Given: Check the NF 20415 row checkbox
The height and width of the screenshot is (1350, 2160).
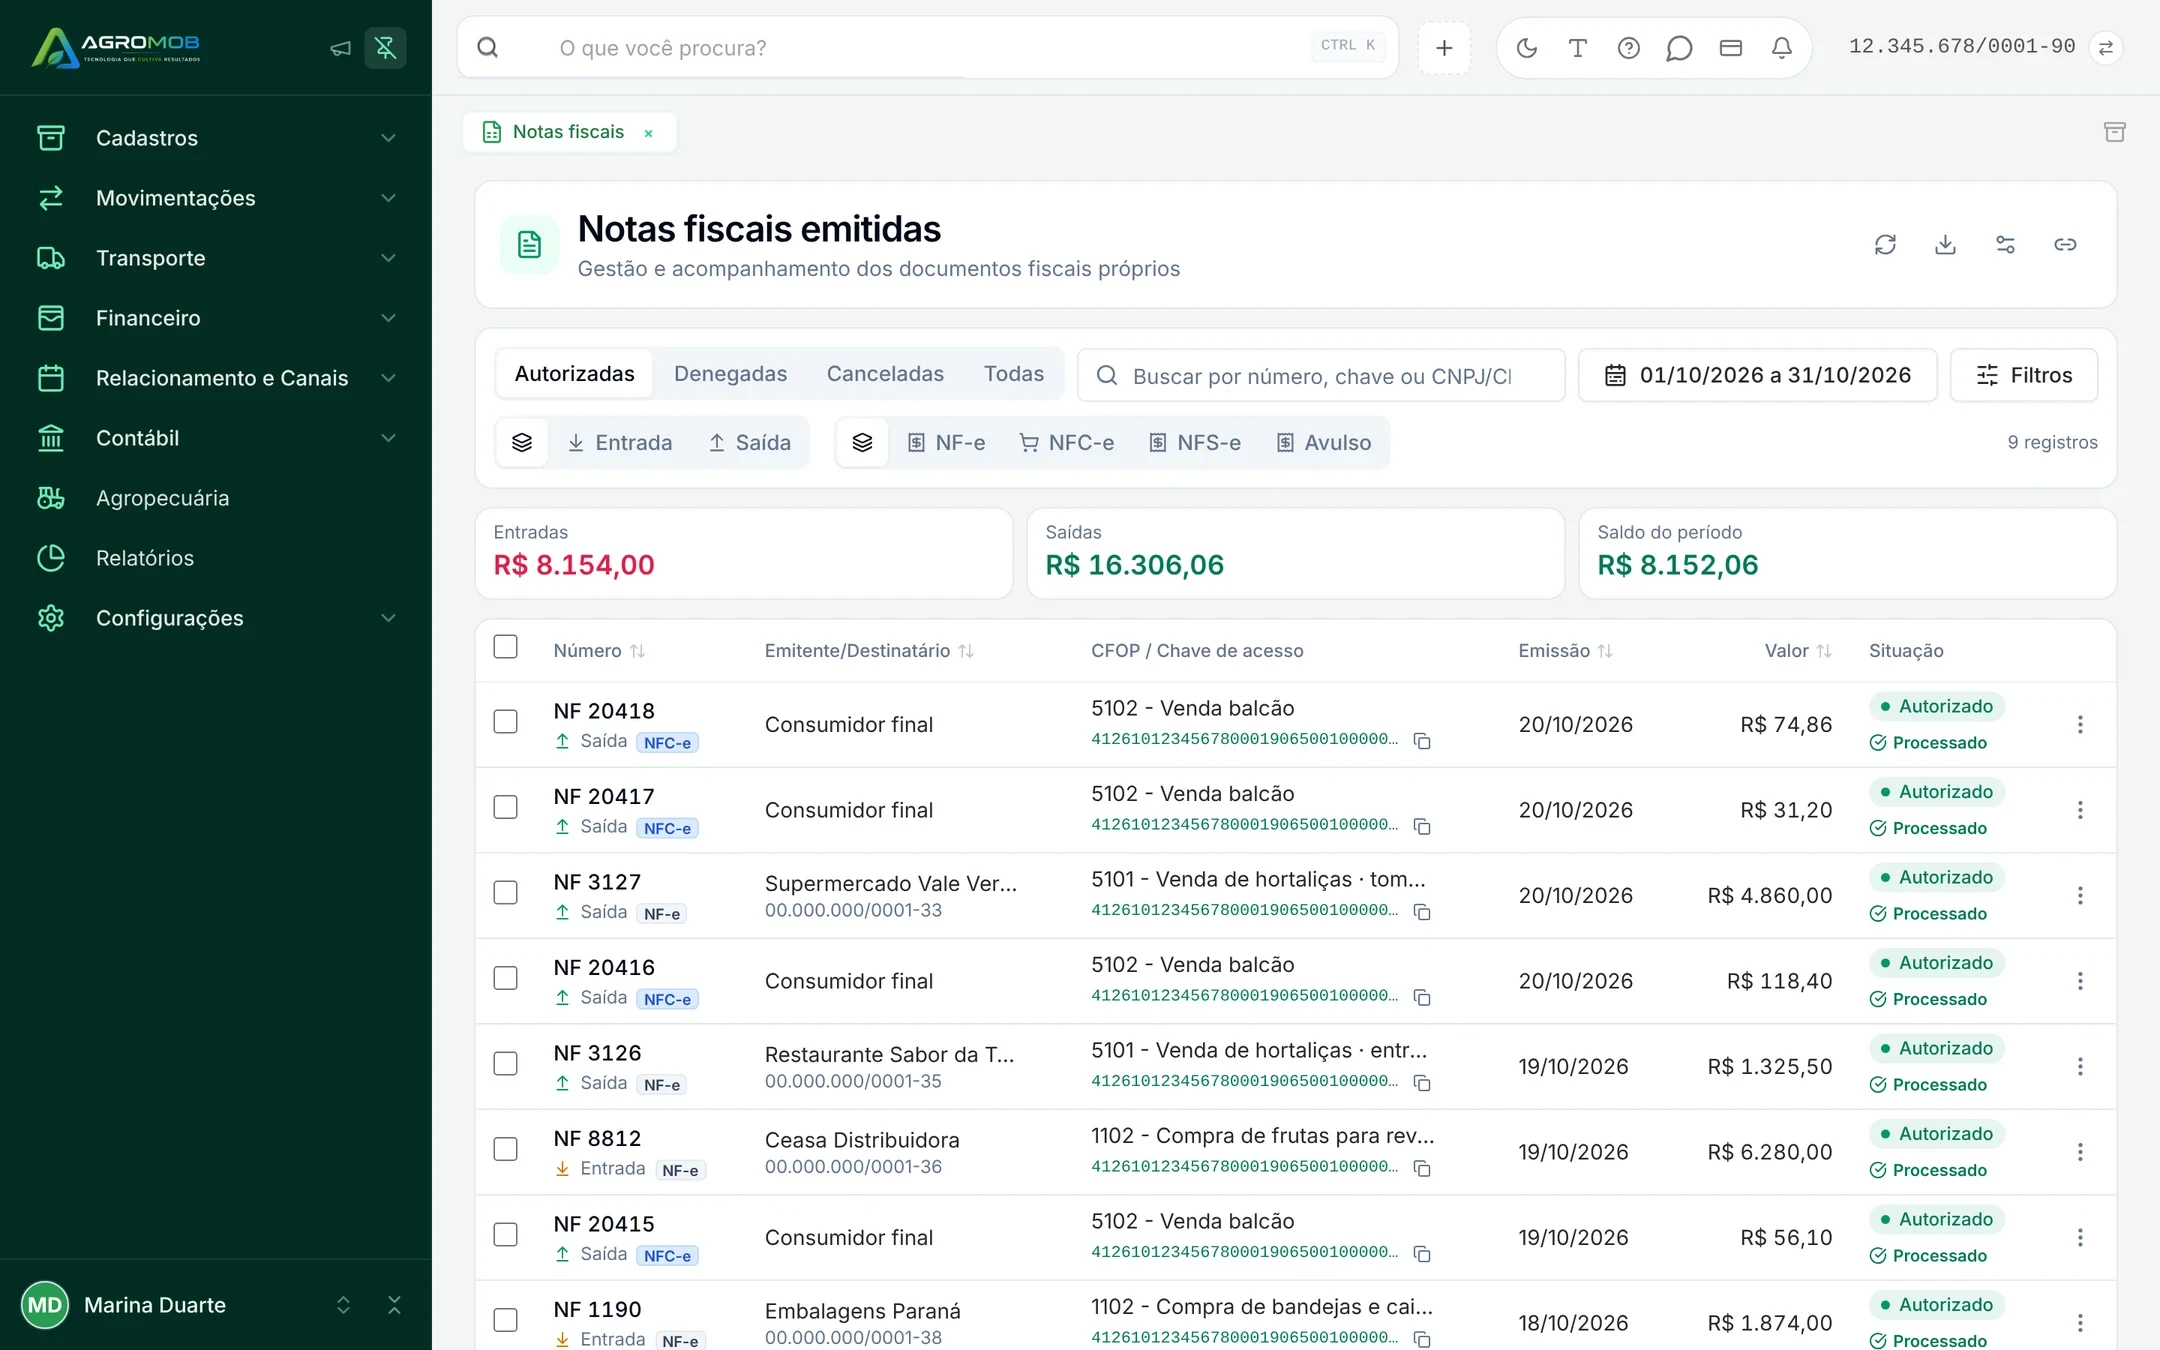Looking at the screenshot, I should coord(506,1235).
